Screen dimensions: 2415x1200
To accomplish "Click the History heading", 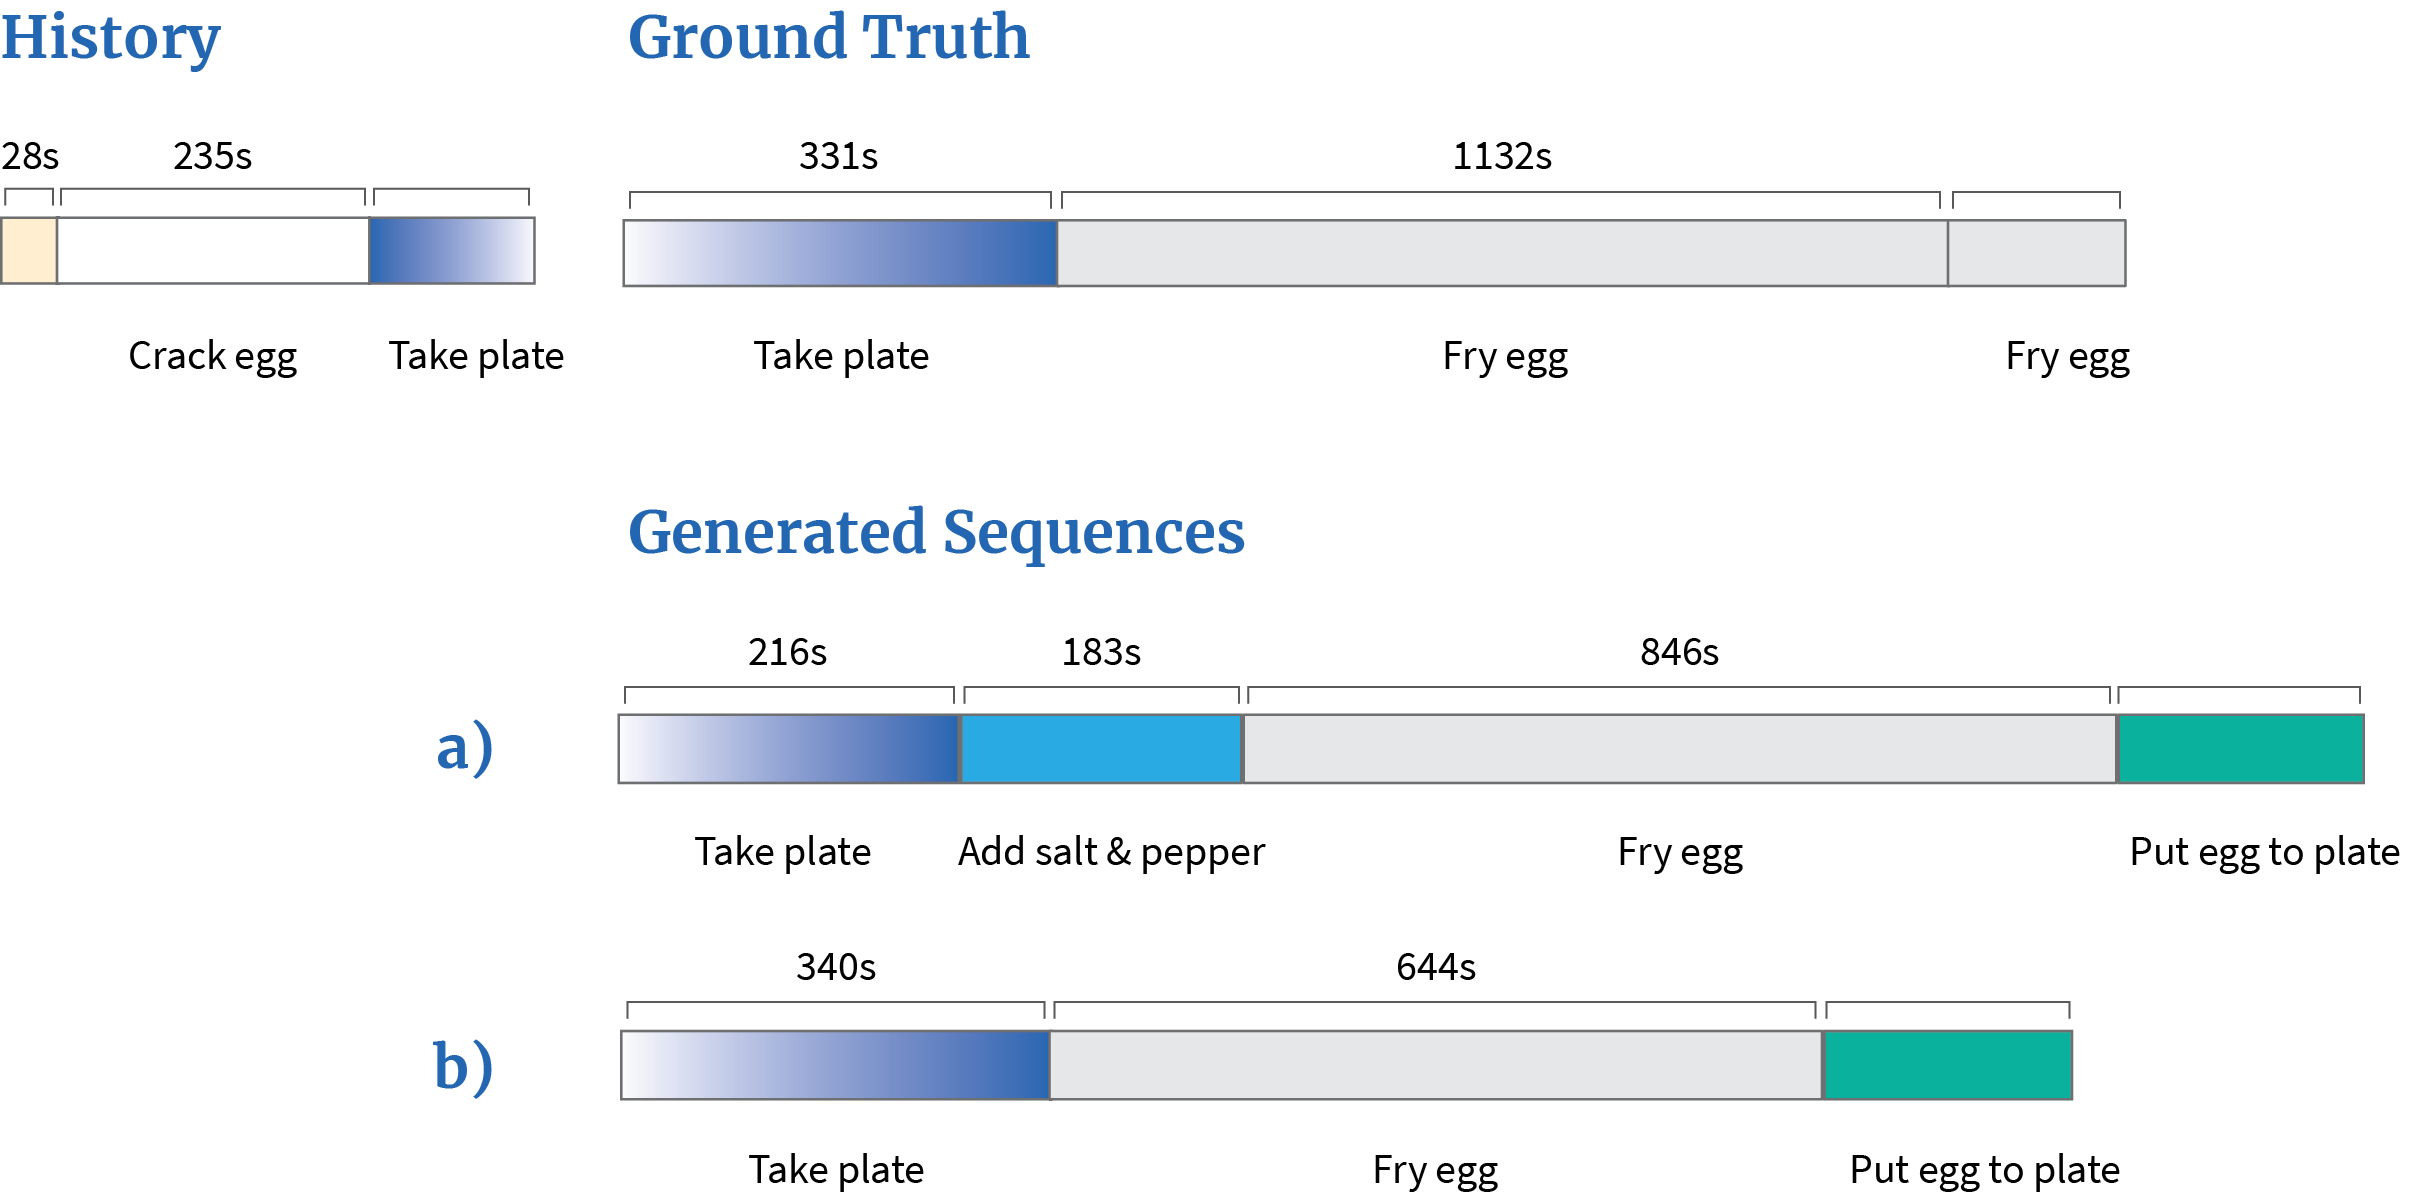I will tap(110, 39).
